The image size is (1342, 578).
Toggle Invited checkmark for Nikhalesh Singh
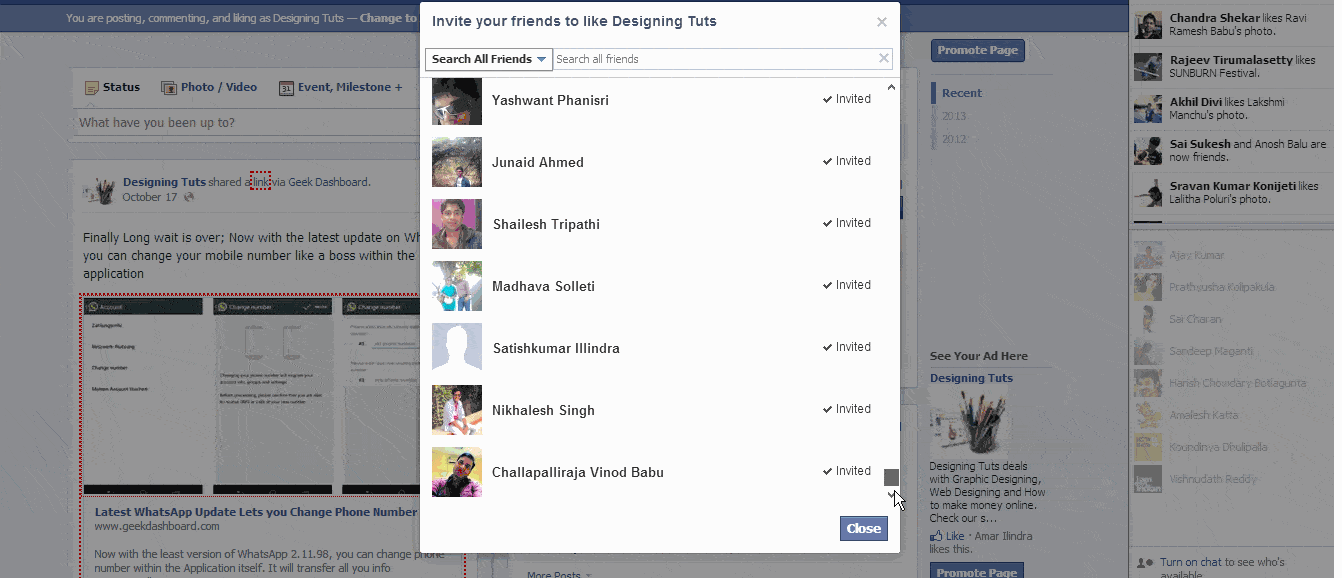(847, 409)
